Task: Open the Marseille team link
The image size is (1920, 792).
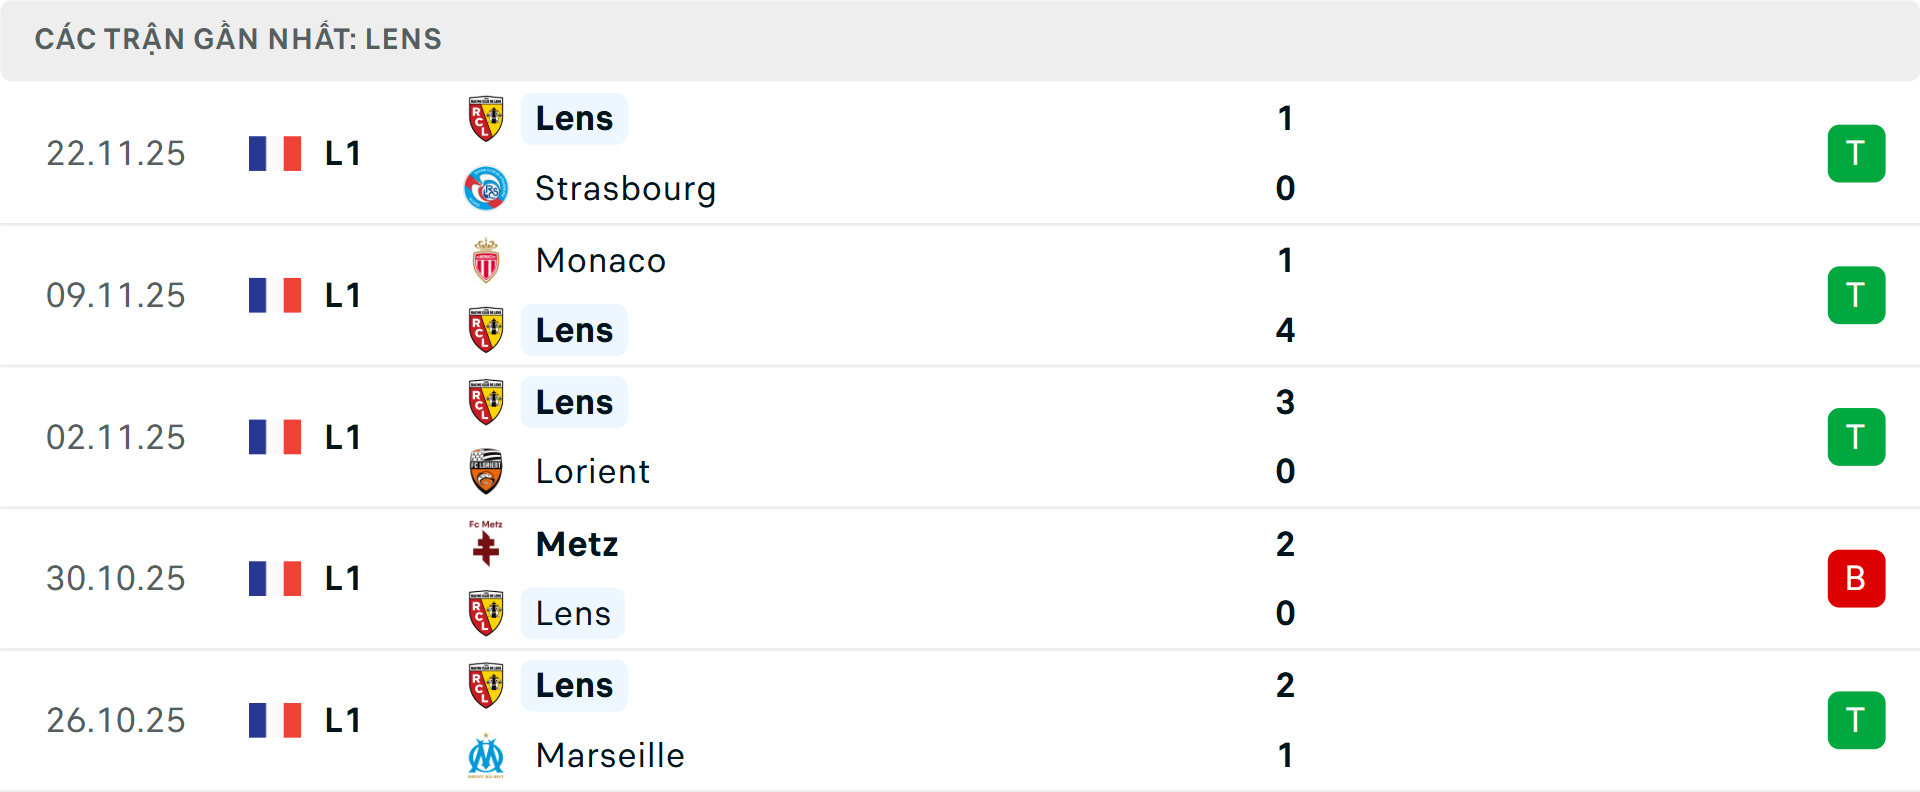Action: (610, 756)
